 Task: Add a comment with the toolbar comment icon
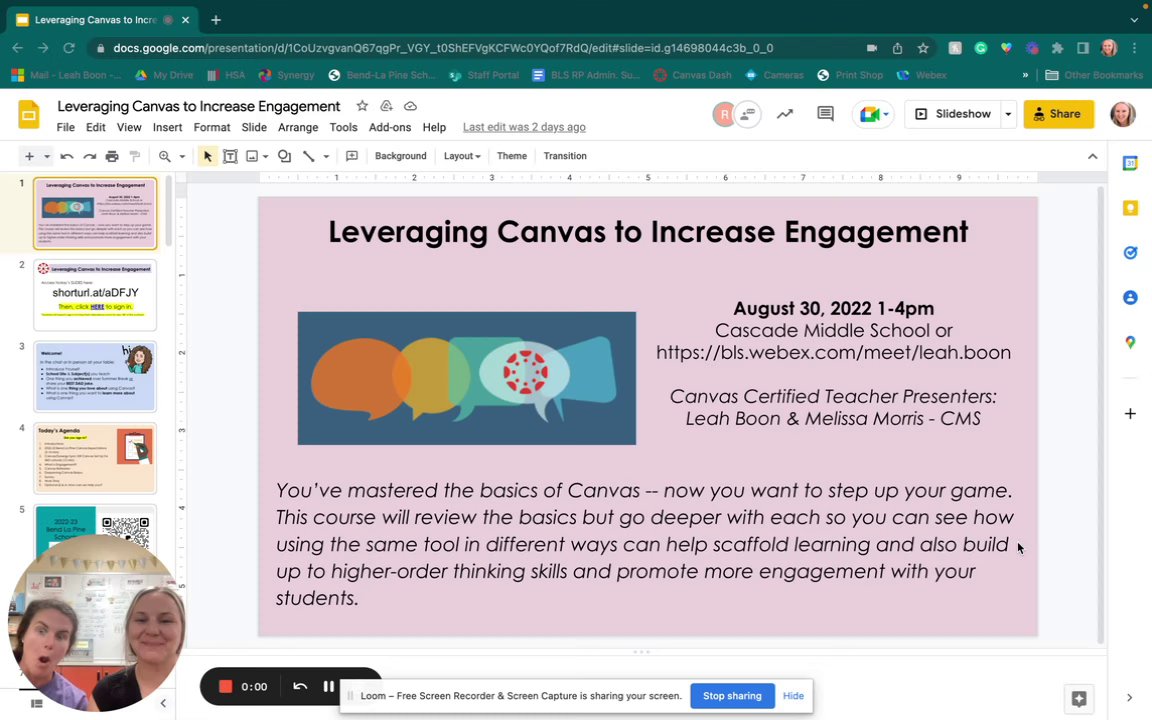click(352, 156)
